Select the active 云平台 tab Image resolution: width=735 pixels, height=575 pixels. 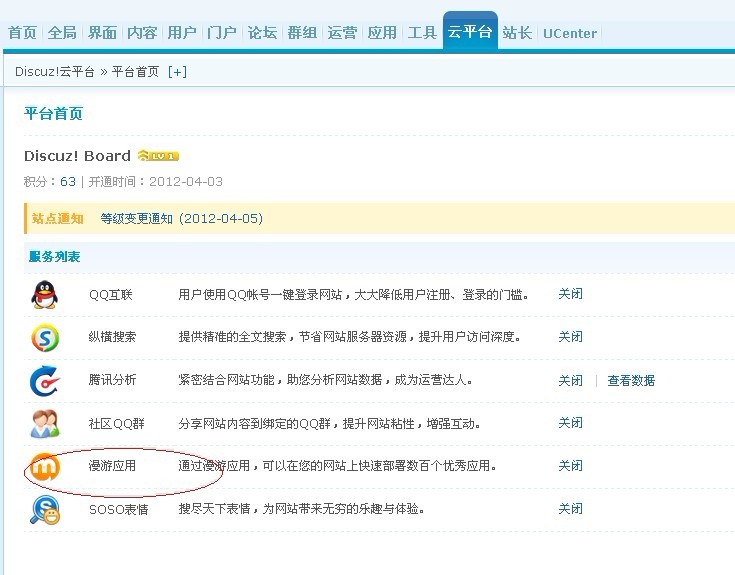470,31
